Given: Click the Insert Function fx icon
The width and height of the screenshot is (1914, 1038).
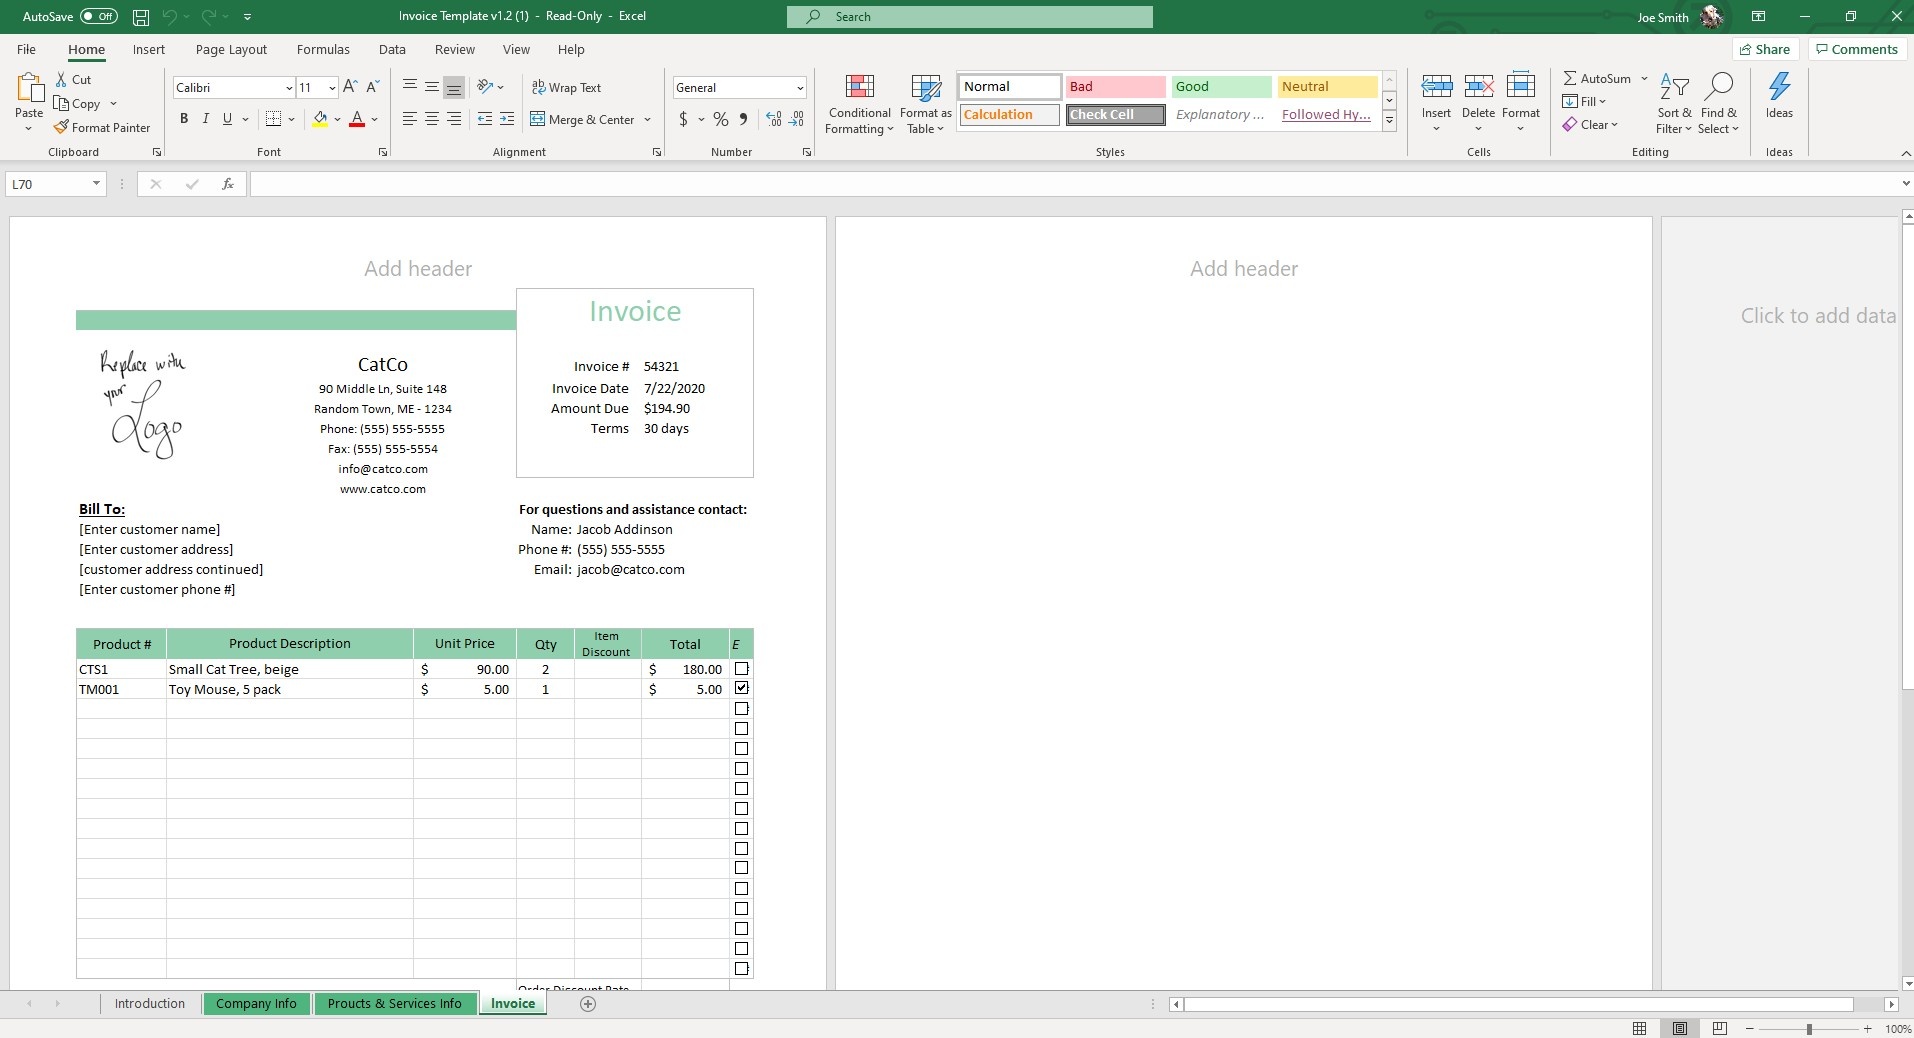Looking at the screenshot, I should [228, 184].
